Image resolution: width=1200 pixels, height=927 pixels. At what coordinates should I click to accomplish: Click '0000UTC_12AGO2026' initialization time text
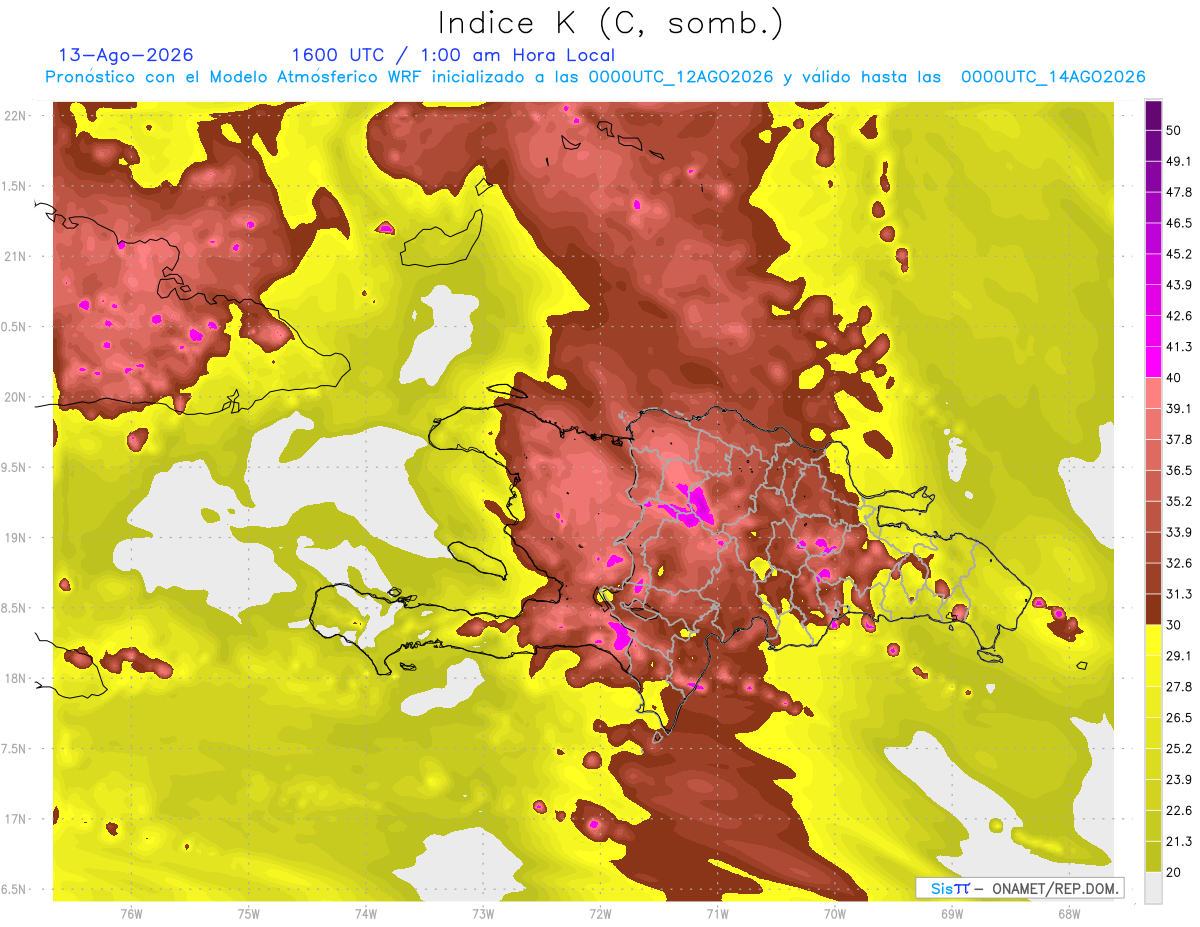tap(680, 77)
